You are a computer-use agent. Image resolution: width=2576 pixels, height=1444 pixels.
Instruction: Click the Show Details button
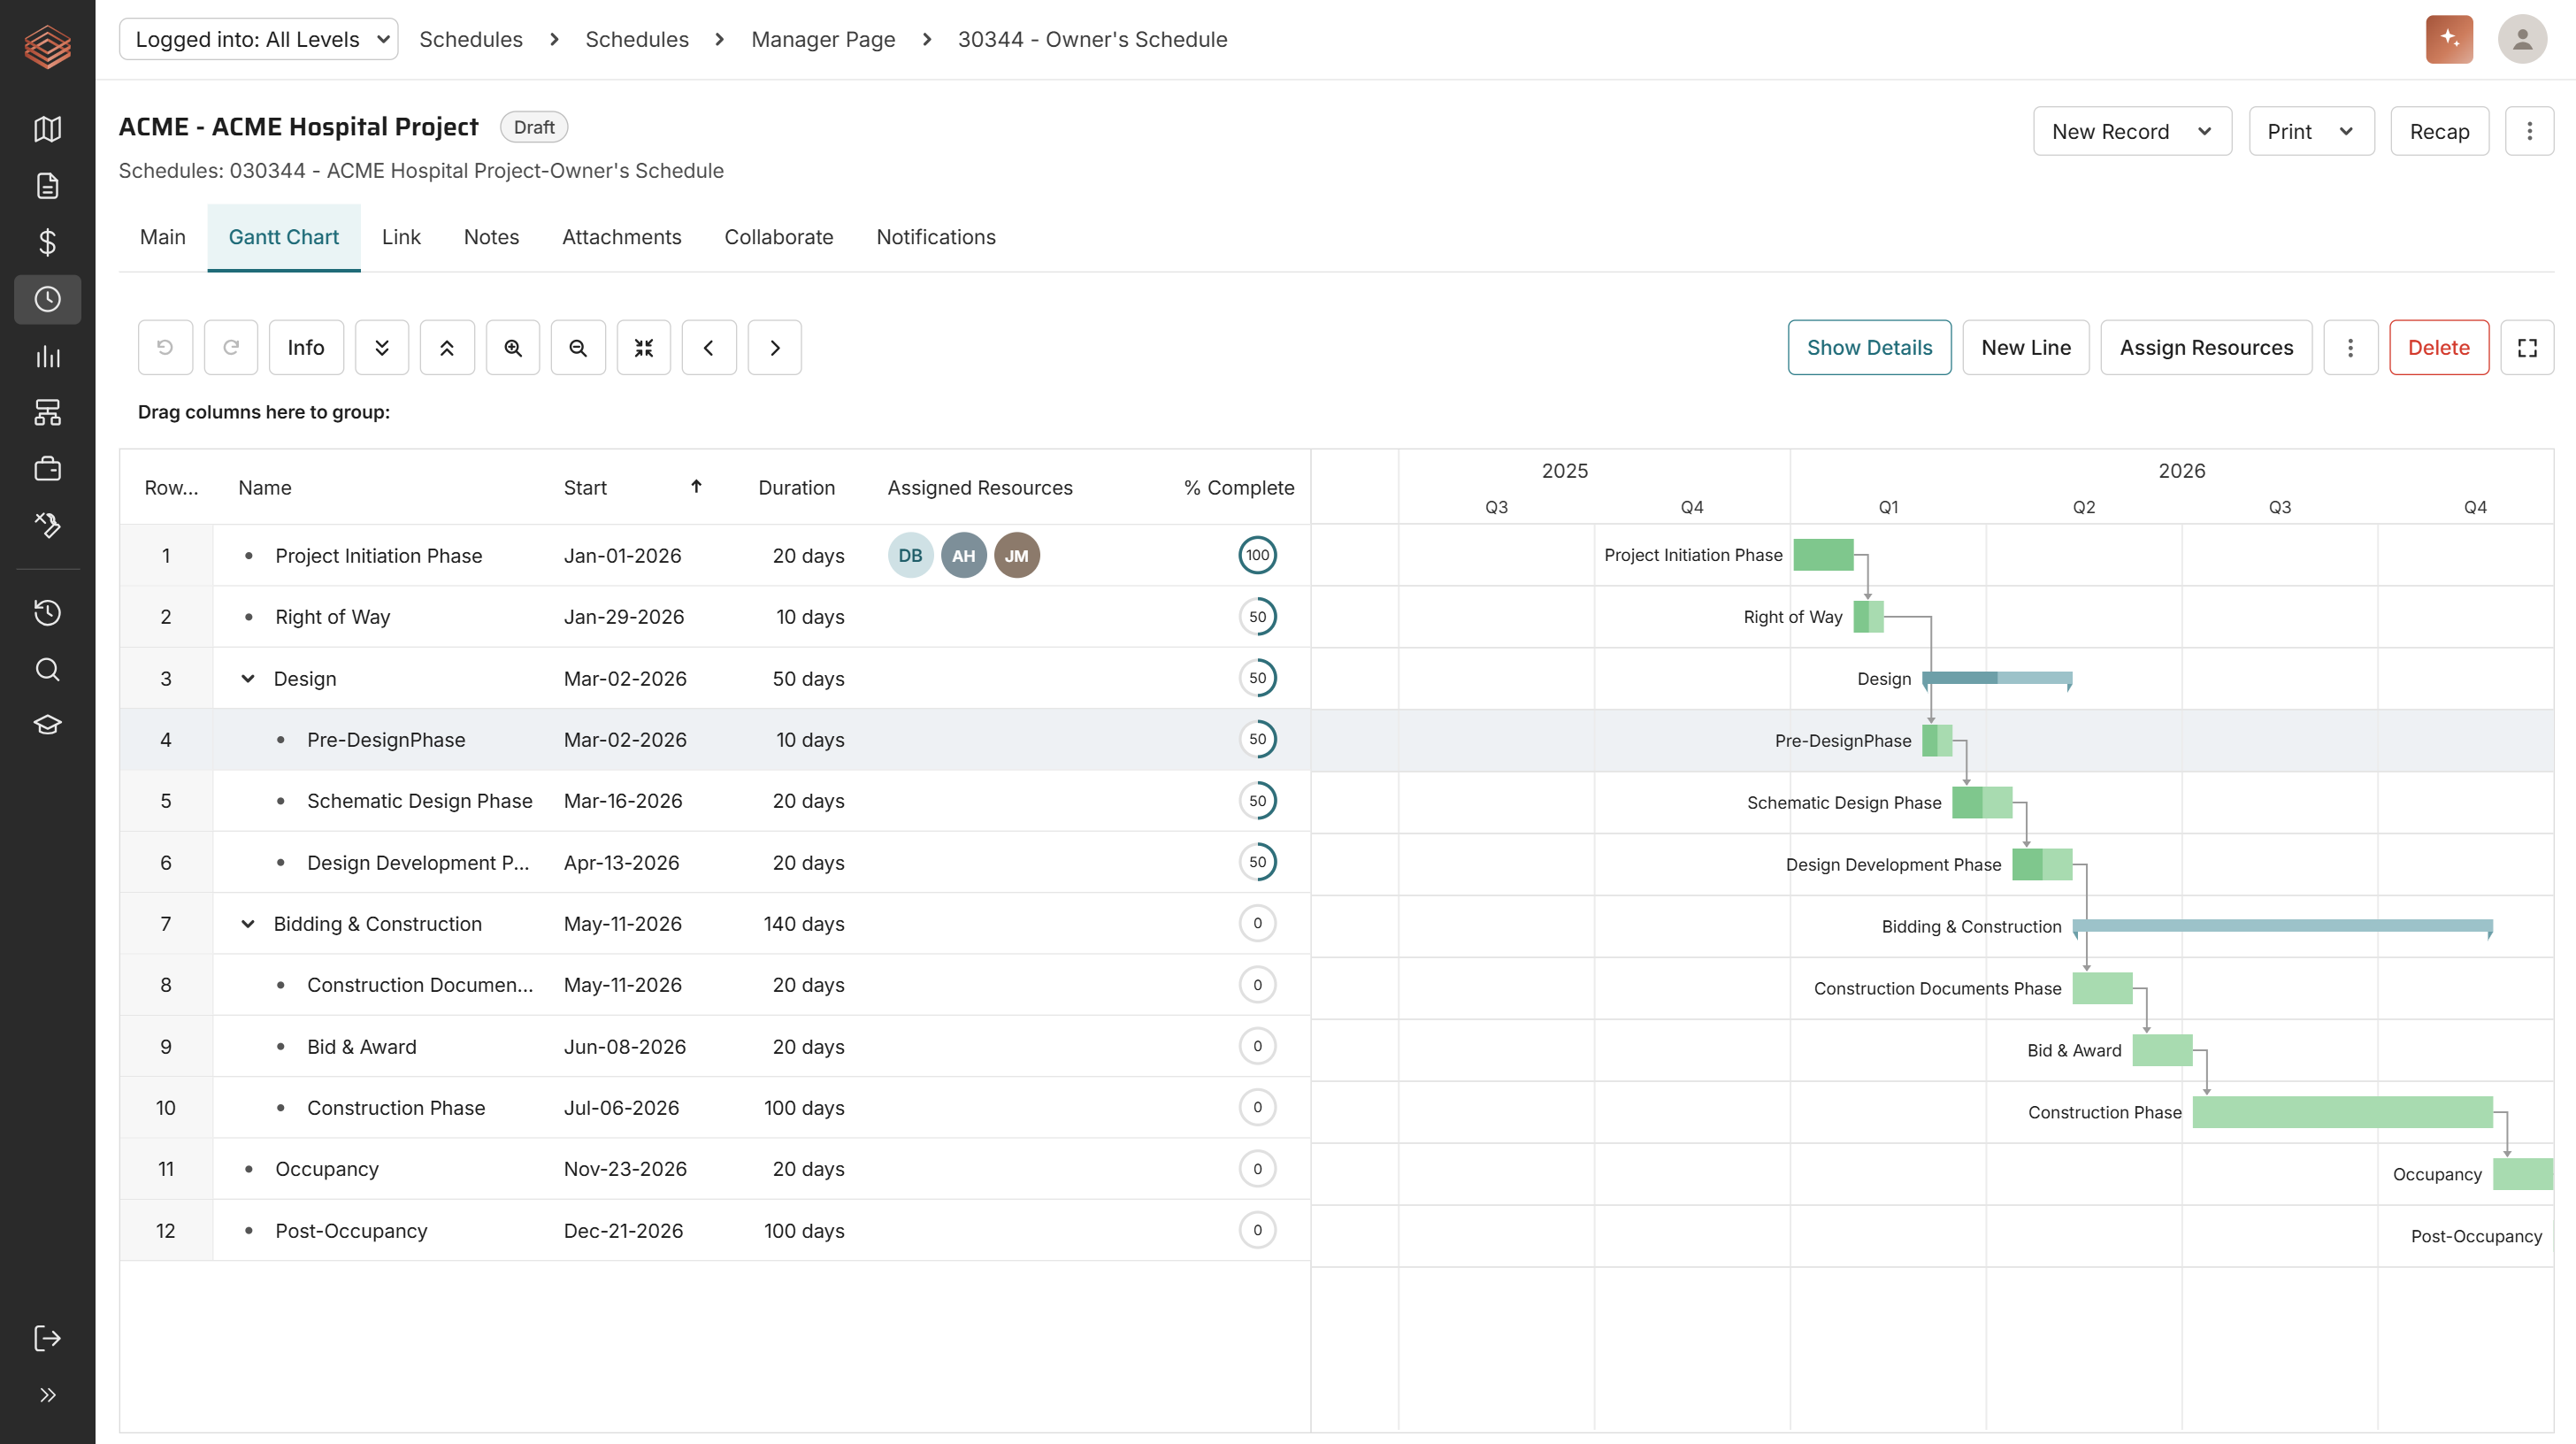(x=1869, y=347)
